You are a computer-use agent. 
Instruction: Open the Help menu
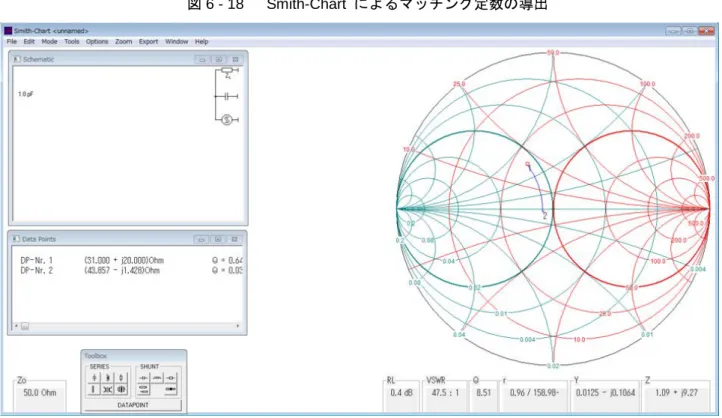[x=201, y=41]
